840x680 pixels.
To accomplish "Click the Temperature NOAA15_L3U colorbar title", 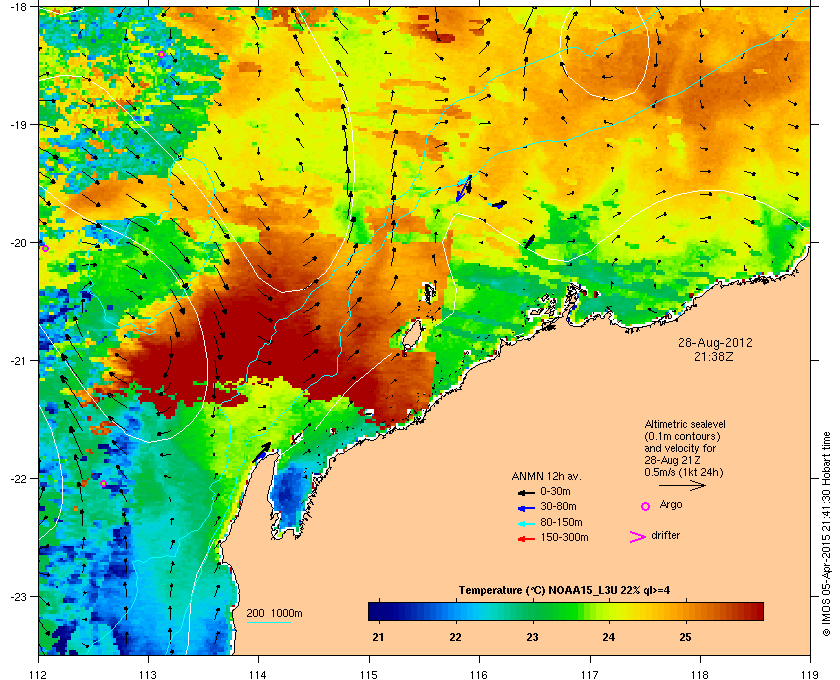I will pos(564,591).
